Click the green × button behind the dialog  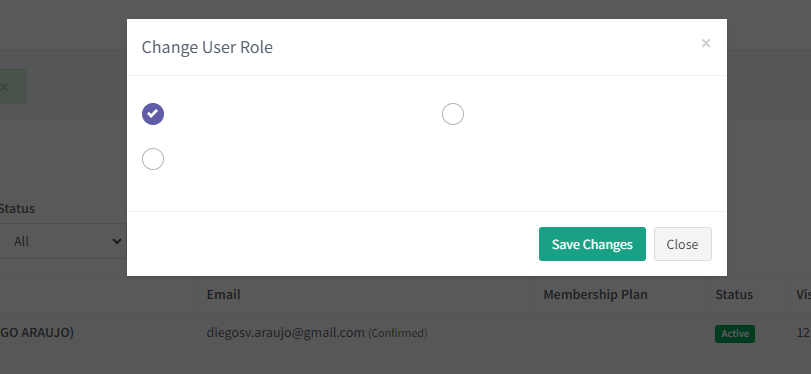12,86
